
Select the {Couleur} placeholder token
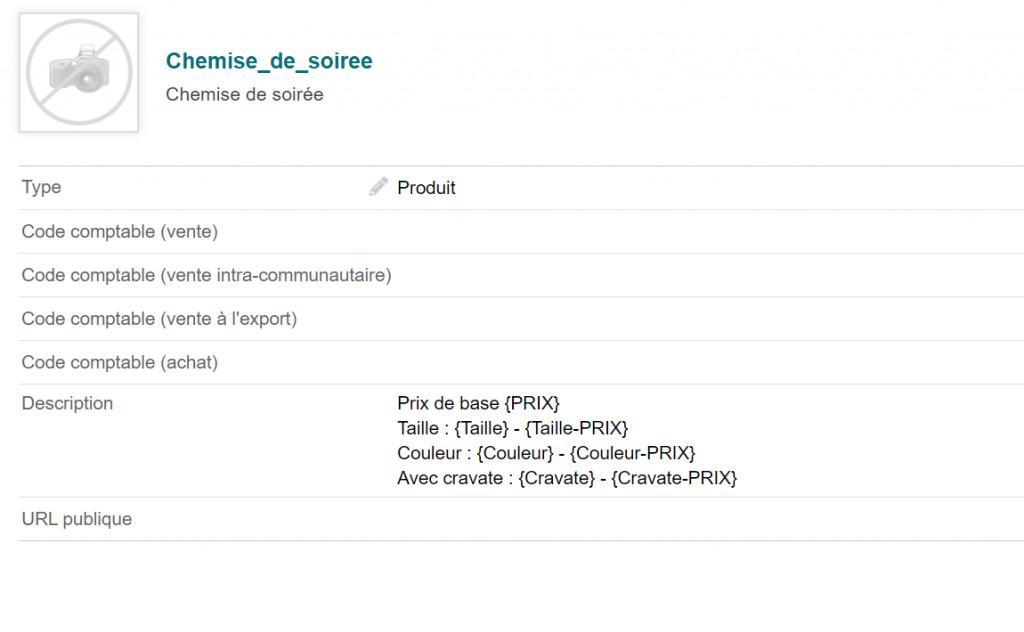point(515,454)
